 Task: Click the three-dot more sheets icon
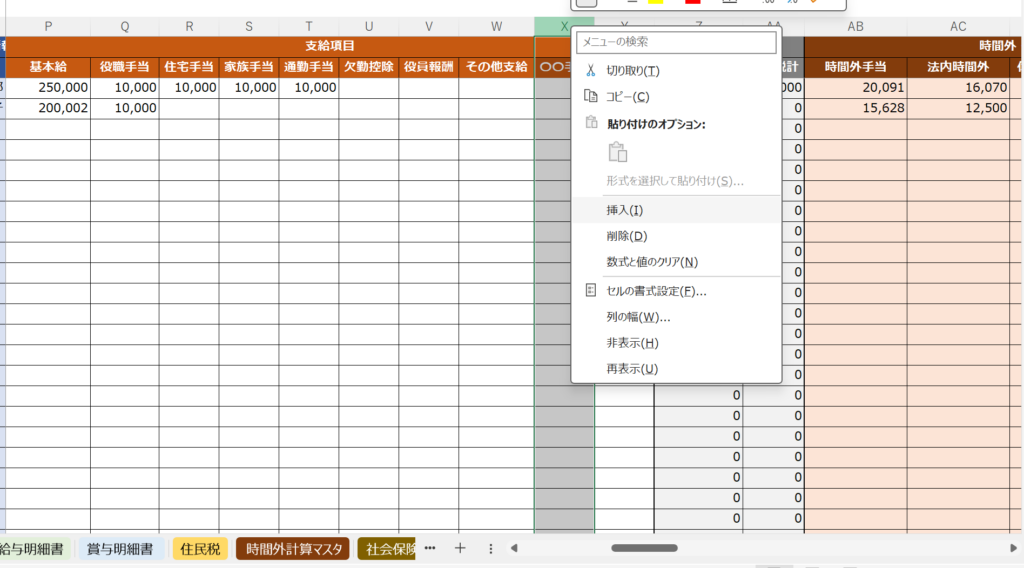(x=430, y=548)
